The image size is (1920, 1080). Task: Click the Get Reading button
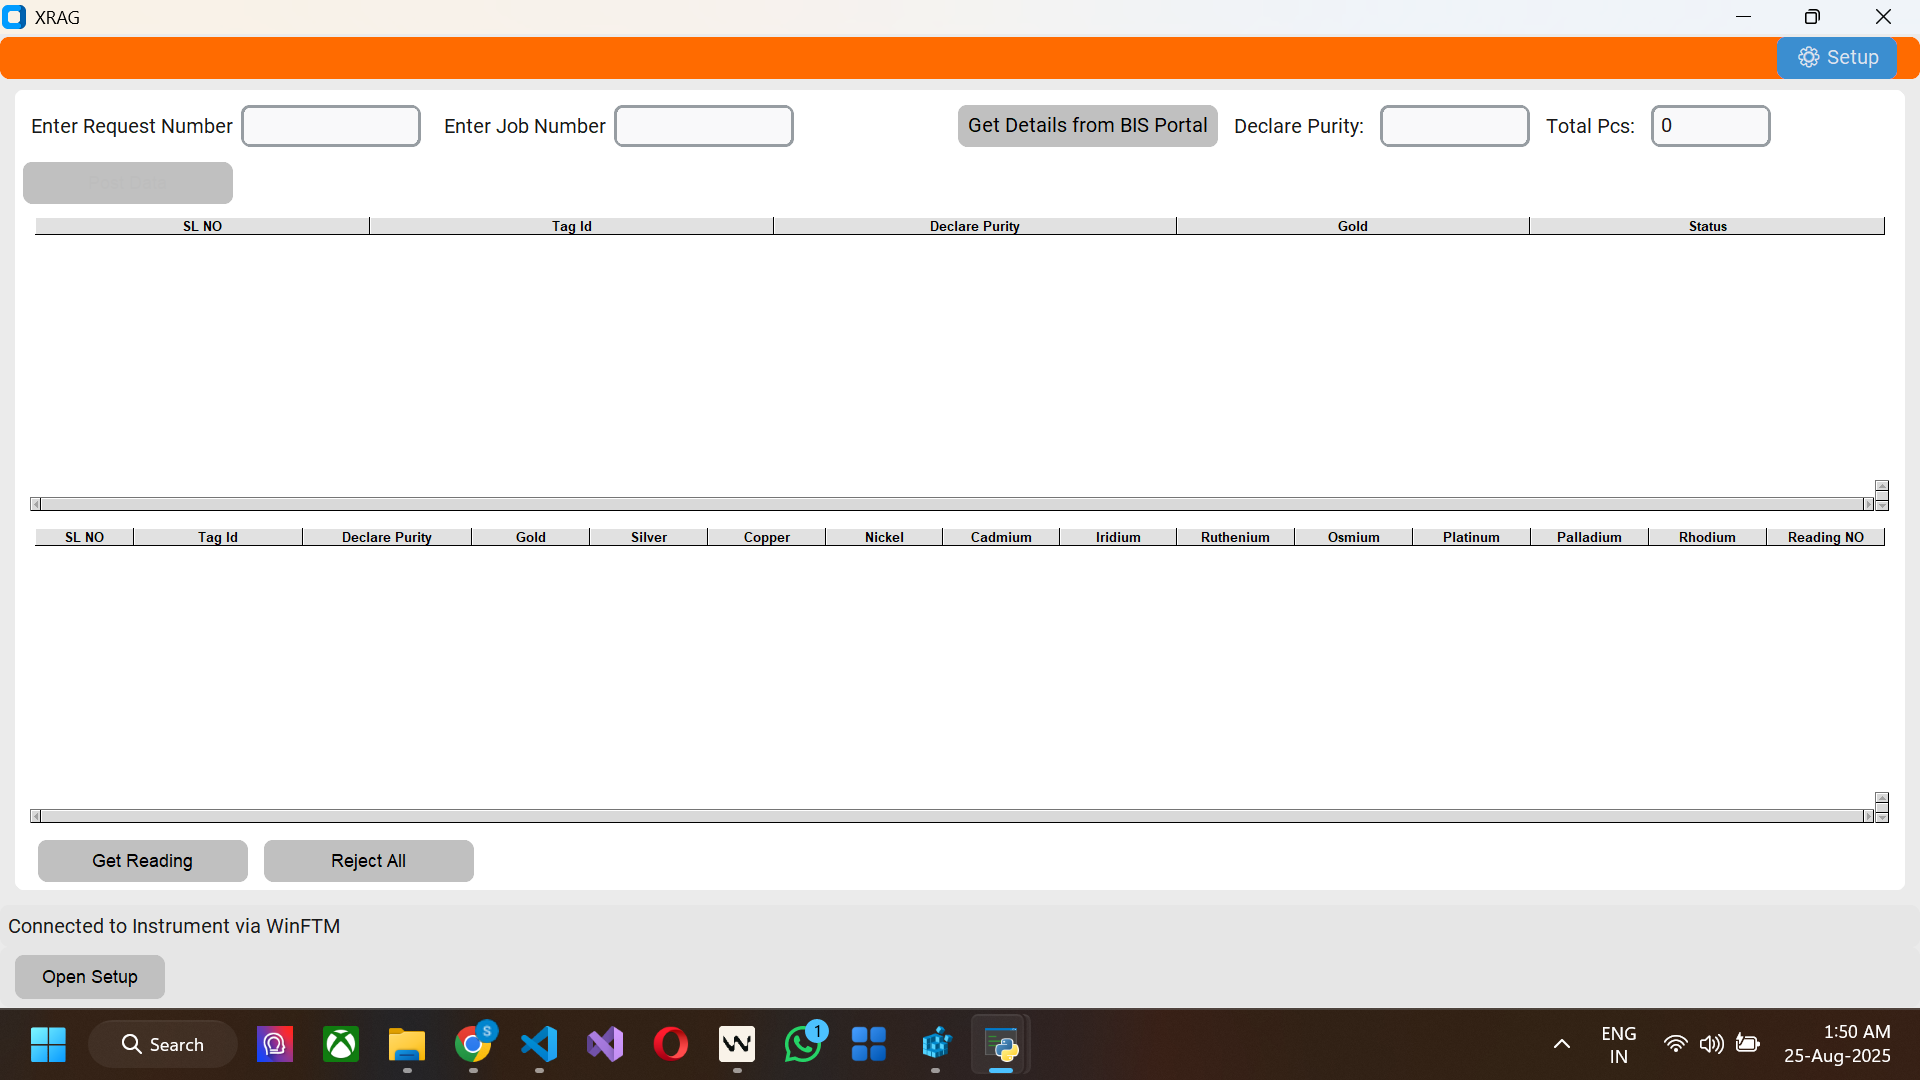pos(142,861)
